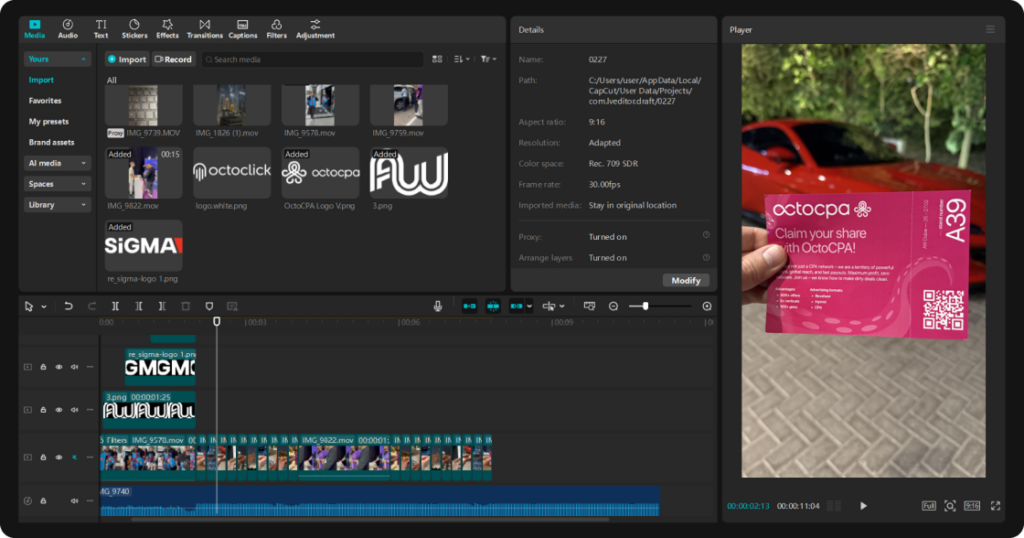Viewport: 1024px width, 538px height.
Task: Switch to the Filters tab
Action: coord(276,29)
